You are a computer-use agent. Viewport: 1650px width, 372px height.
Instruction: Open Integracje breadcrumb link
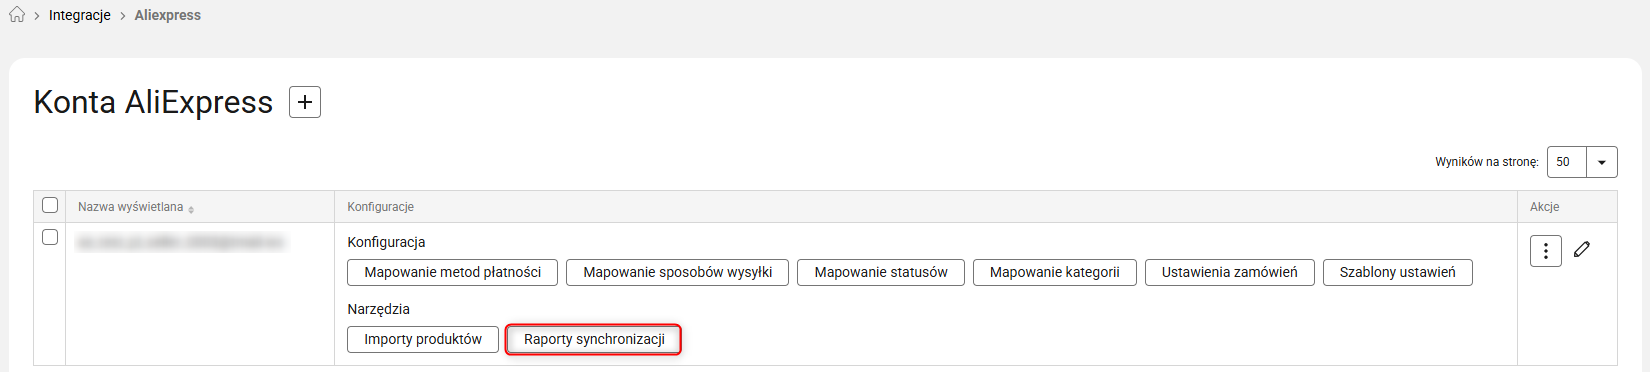[80, 15]
